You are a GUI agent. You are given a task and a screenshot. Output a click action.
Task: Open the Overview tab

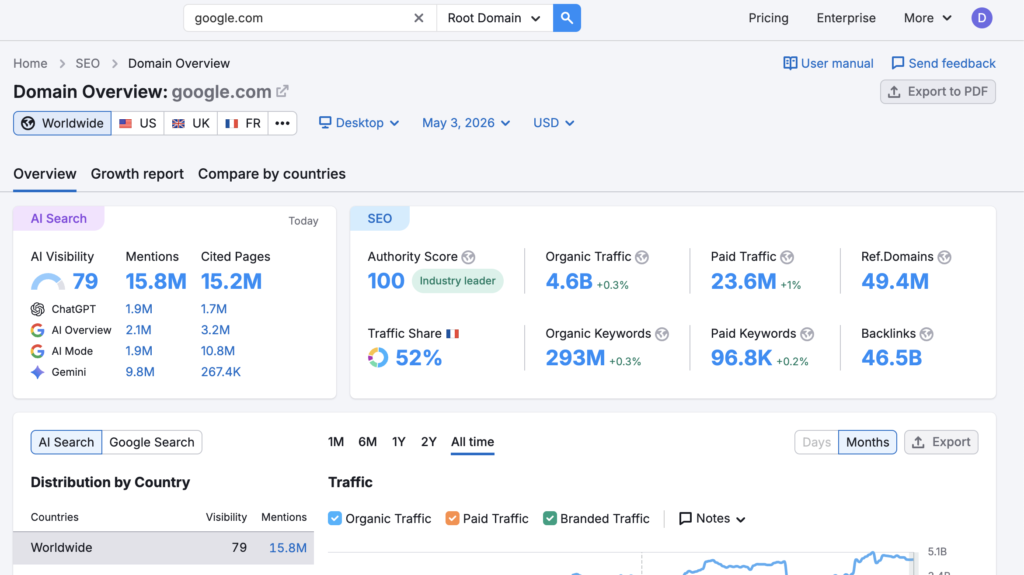[44, 174]
